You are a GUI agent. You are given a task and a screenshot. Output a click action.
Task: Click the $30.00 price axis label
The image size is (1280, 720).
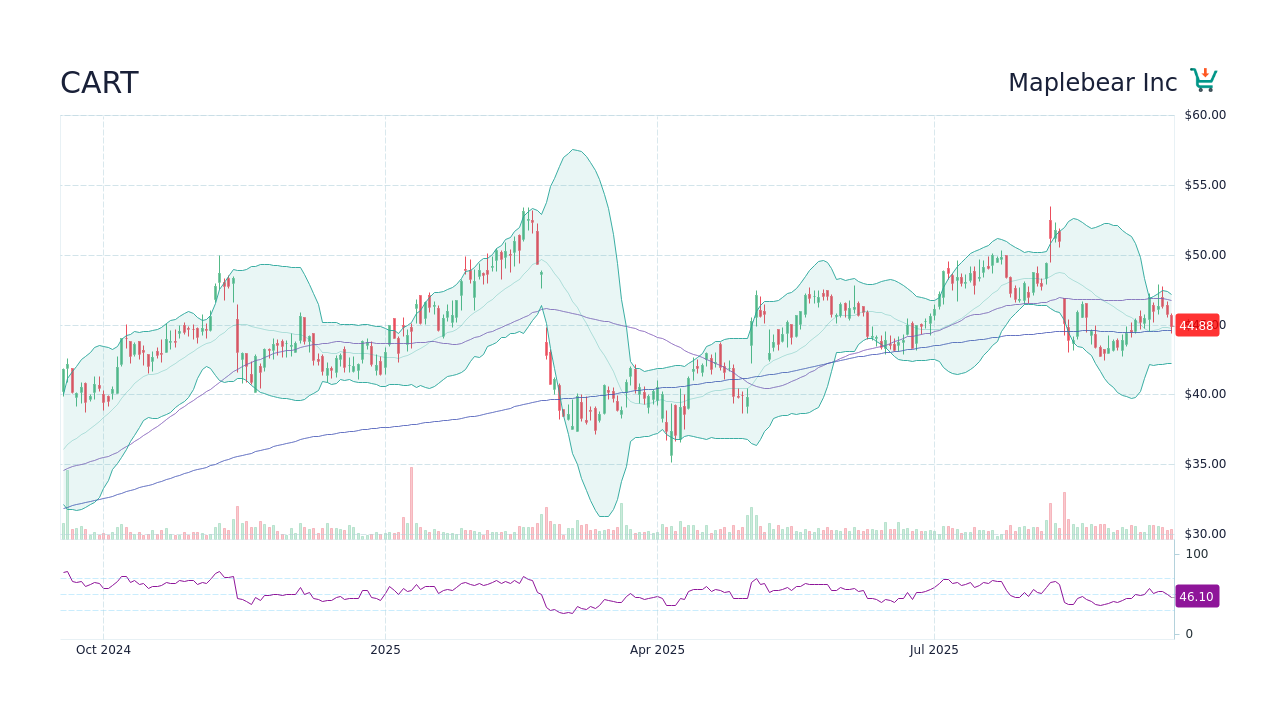1205,534
